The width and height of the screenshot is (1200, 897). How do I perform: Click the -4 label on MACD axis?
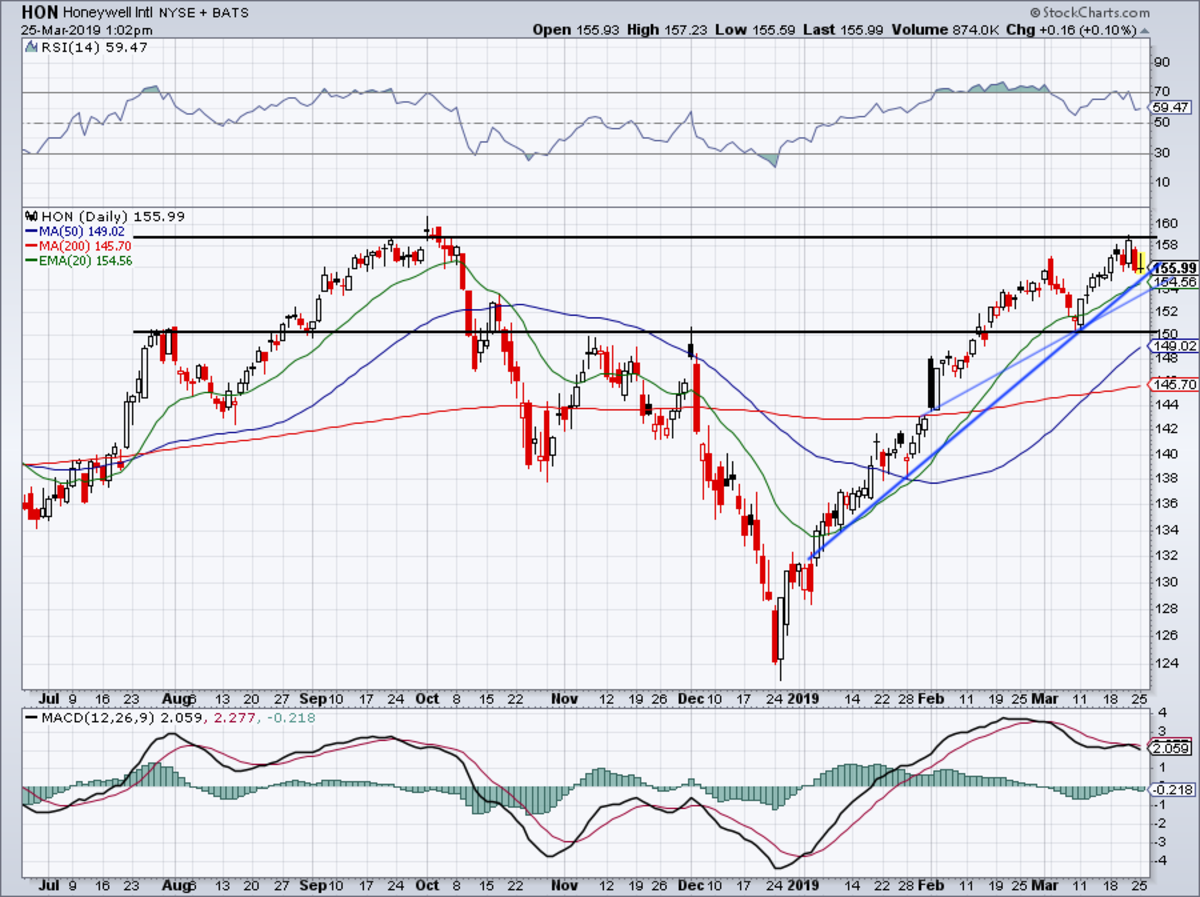point(1160,860)
